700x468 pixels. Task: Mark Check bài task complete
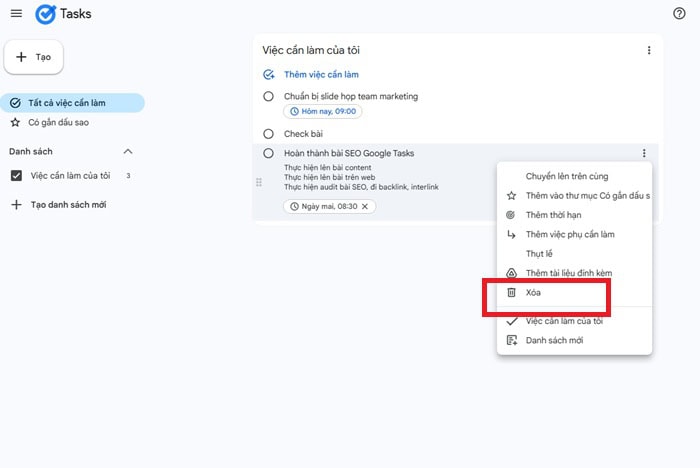[268, 134]
